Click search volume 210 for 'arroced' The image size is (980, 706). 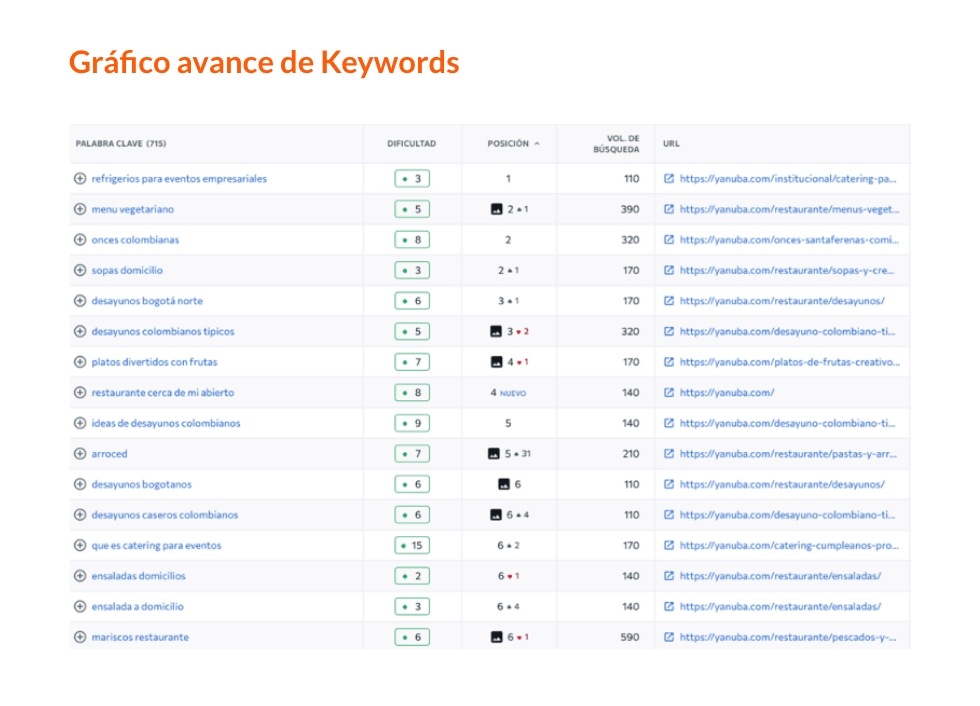click(x=631, y=454)
